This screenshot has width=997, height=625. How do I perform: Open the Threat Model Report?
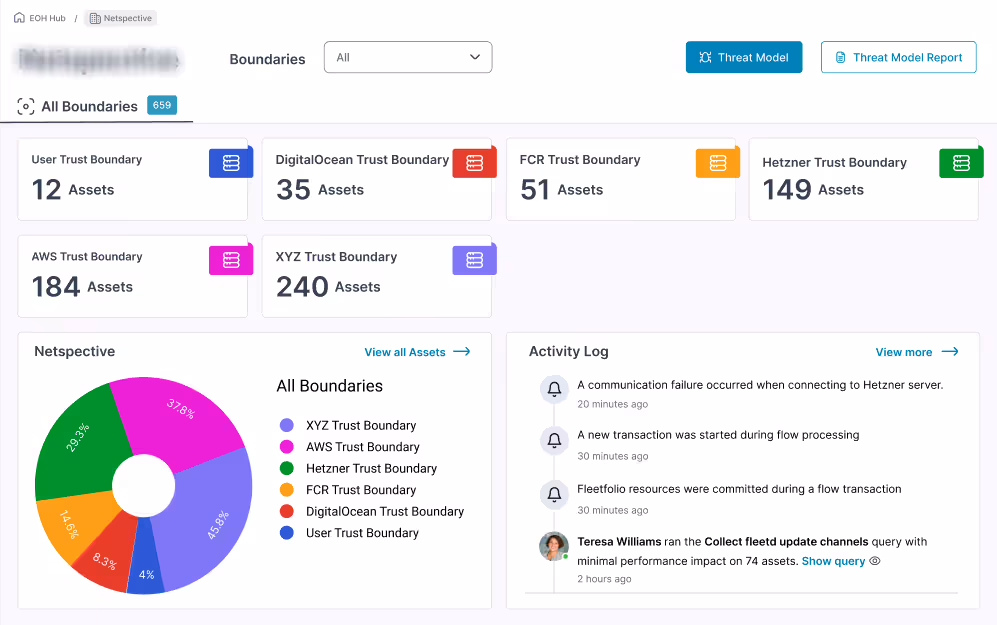(897, 57)
